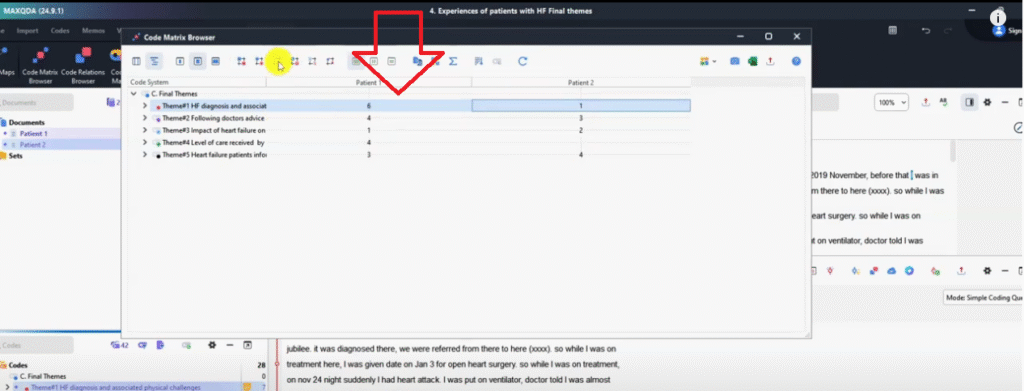Open the color scheme dropdown in matrix toolbar
1024x391 pixels.
(x=707, y=61)
